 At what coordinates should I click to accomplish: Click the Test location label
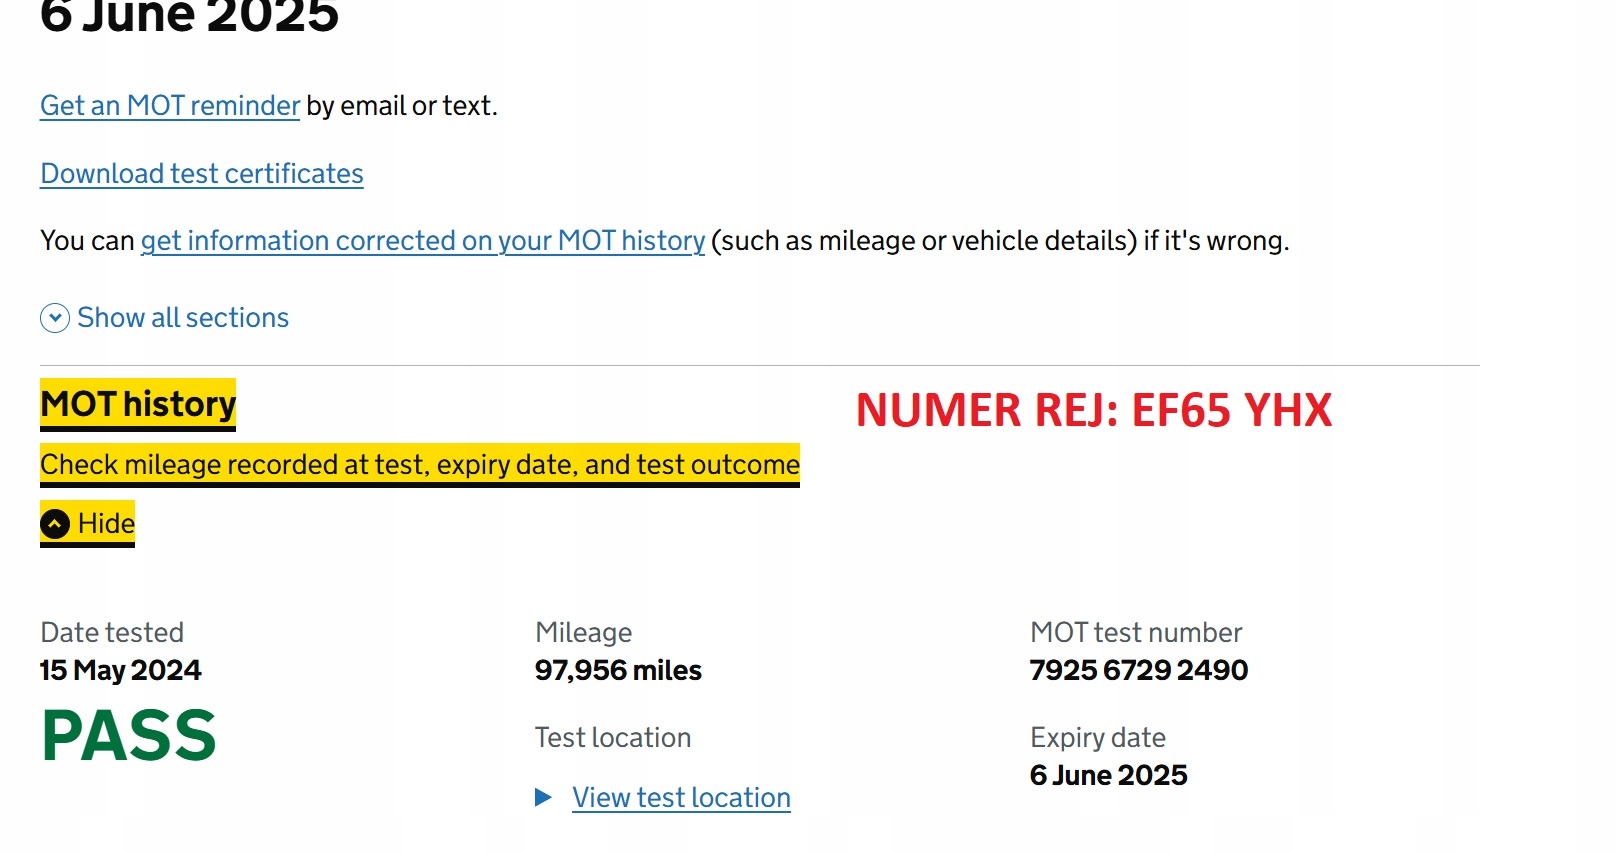613,738
